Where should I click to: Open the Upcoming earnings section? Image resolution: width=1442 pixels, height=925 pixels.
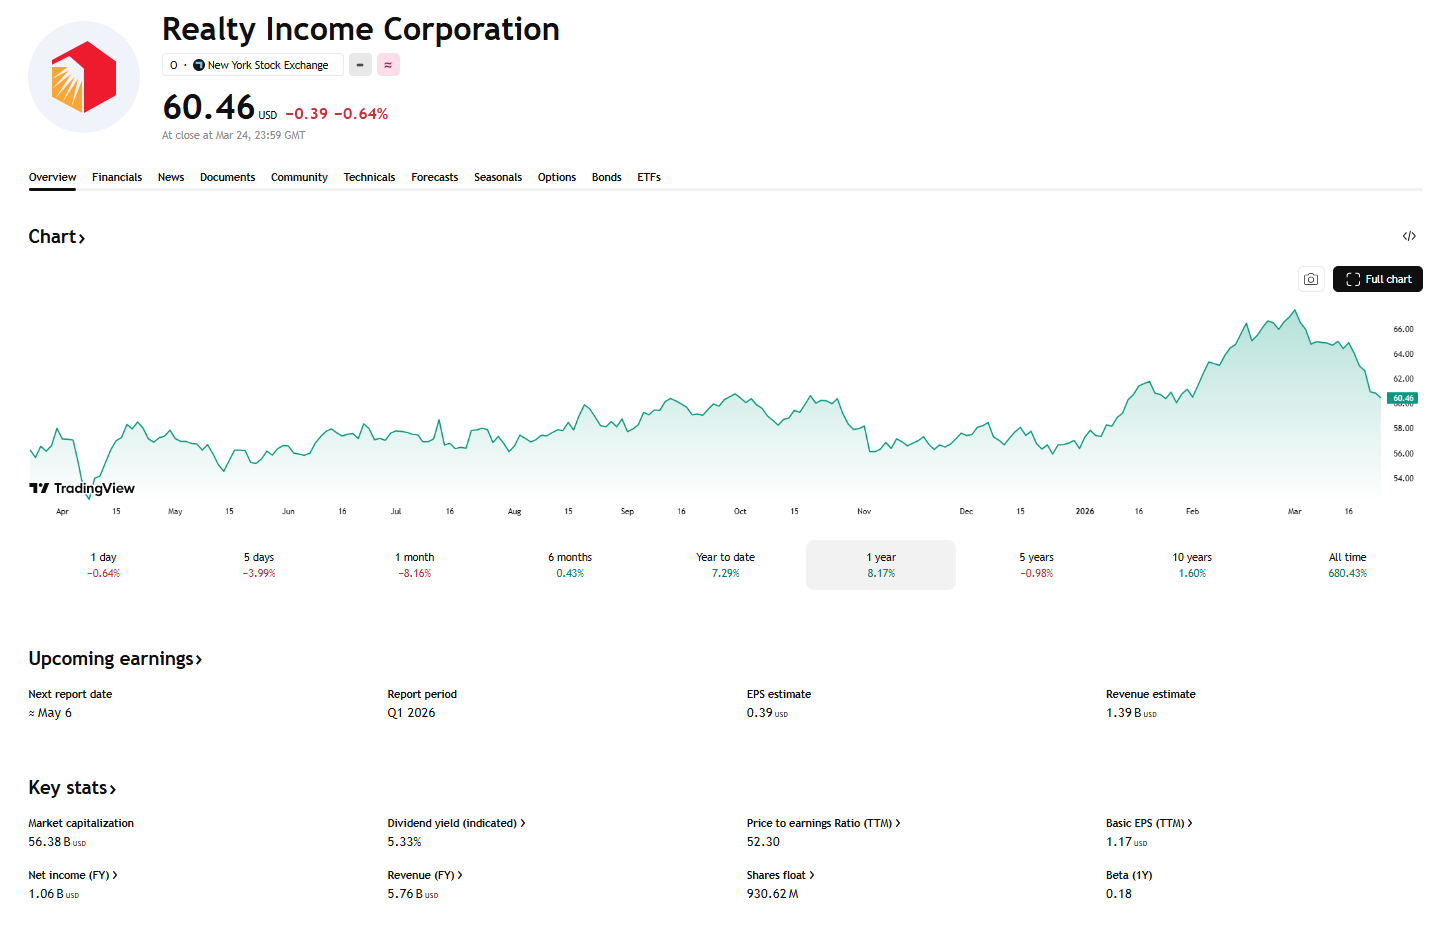(115, 659)
